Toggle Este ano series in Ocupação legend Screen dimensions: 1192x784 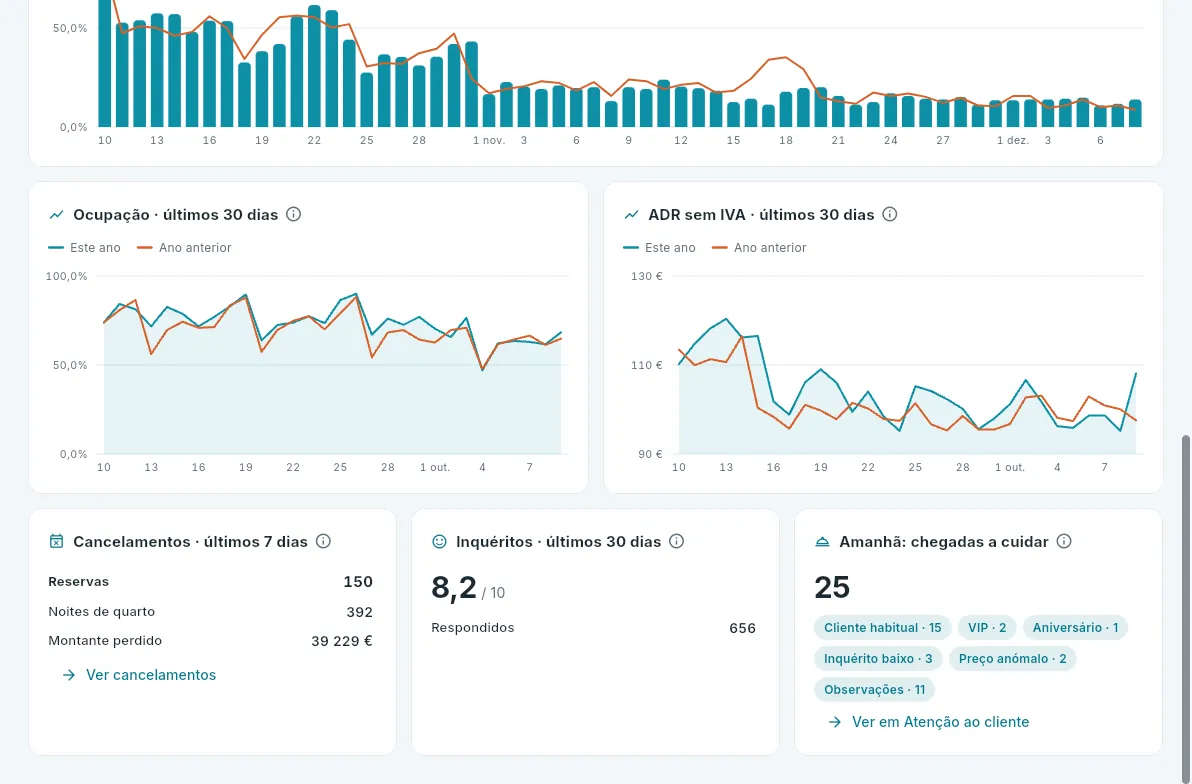(84, 248)
